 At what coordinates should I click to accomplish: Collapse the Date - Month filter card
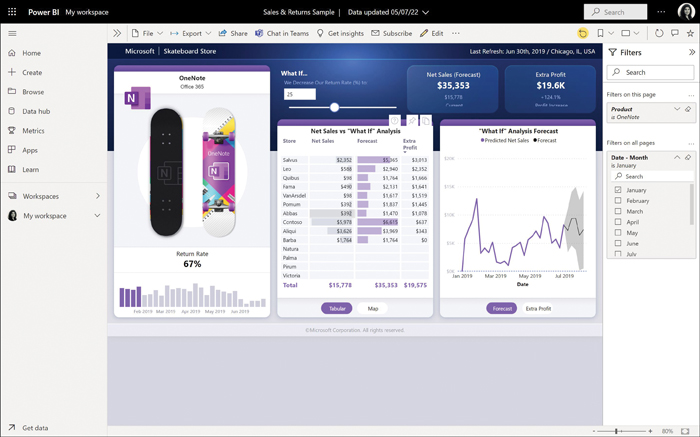pyautogui.click(x=677, y=158)
